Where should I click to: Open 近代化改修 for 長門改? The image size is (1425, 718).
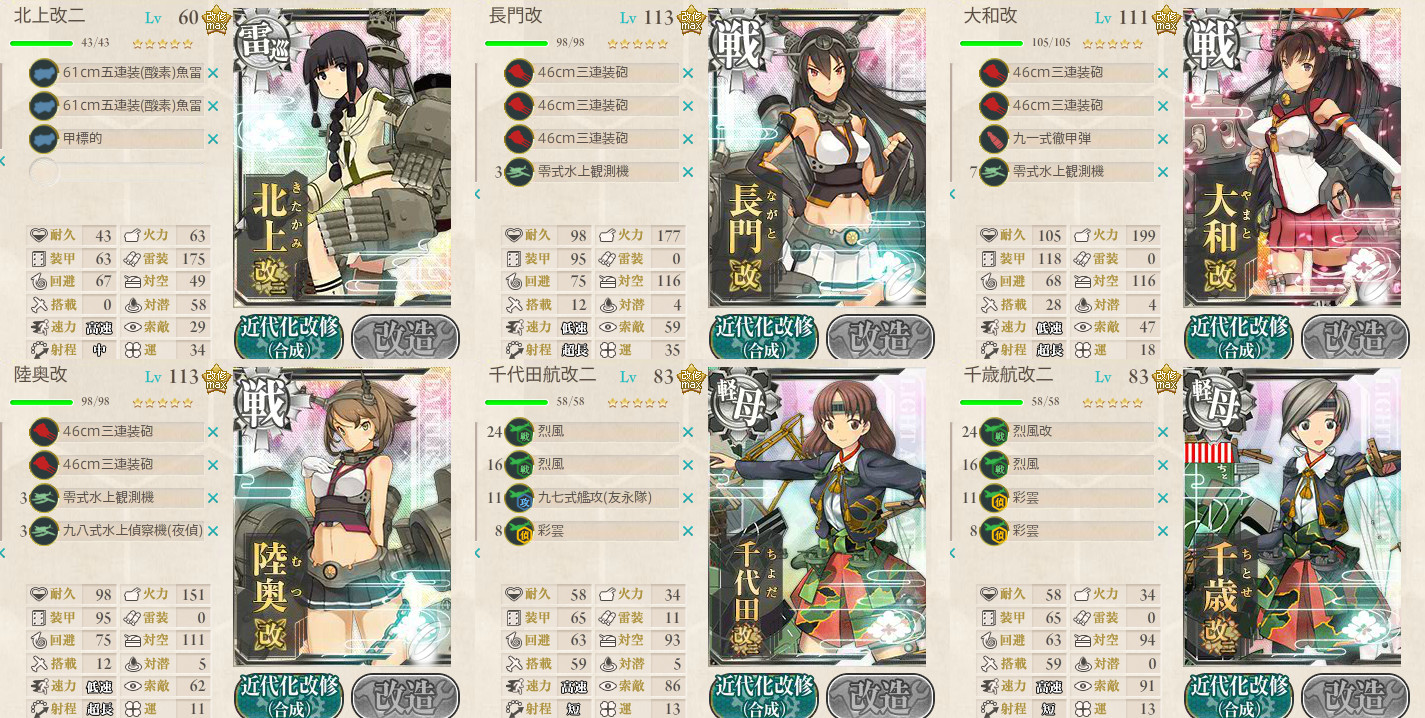click(x=763, y=338)
